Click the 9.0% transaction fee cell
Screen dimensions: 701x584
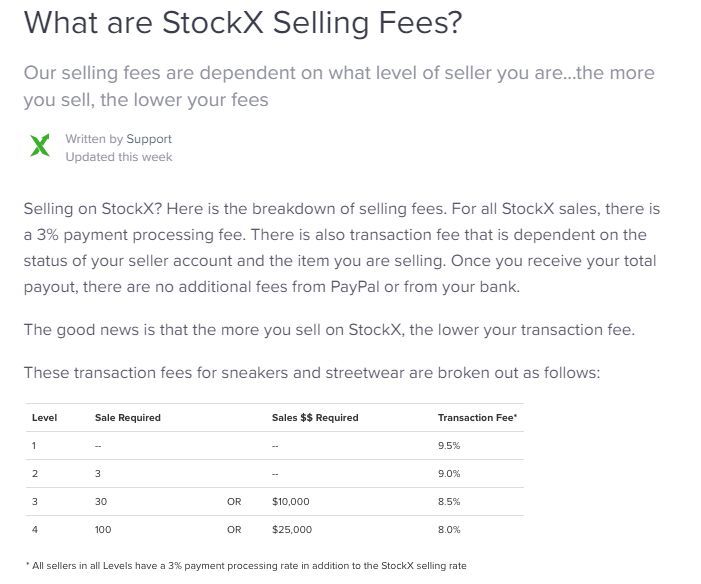(449, 473)
